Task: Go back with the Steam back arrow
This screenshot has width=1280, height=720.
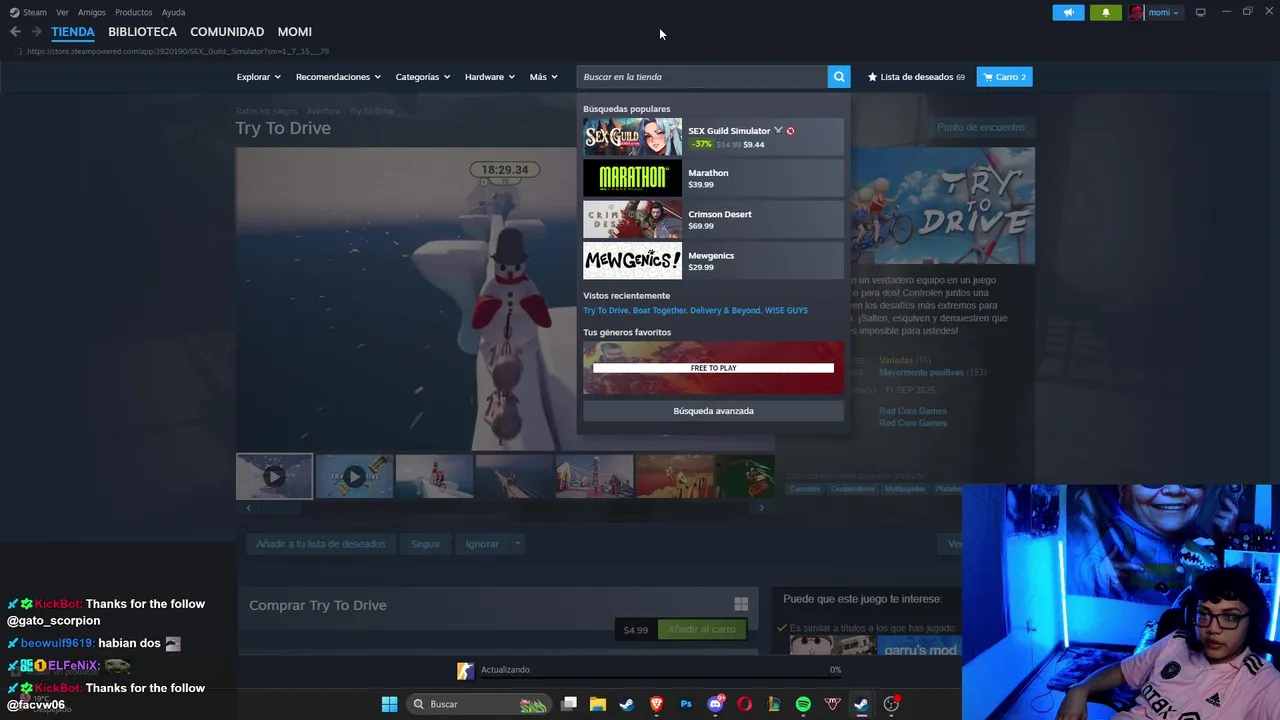Action: pyautogui.click(x=15, y=32)
